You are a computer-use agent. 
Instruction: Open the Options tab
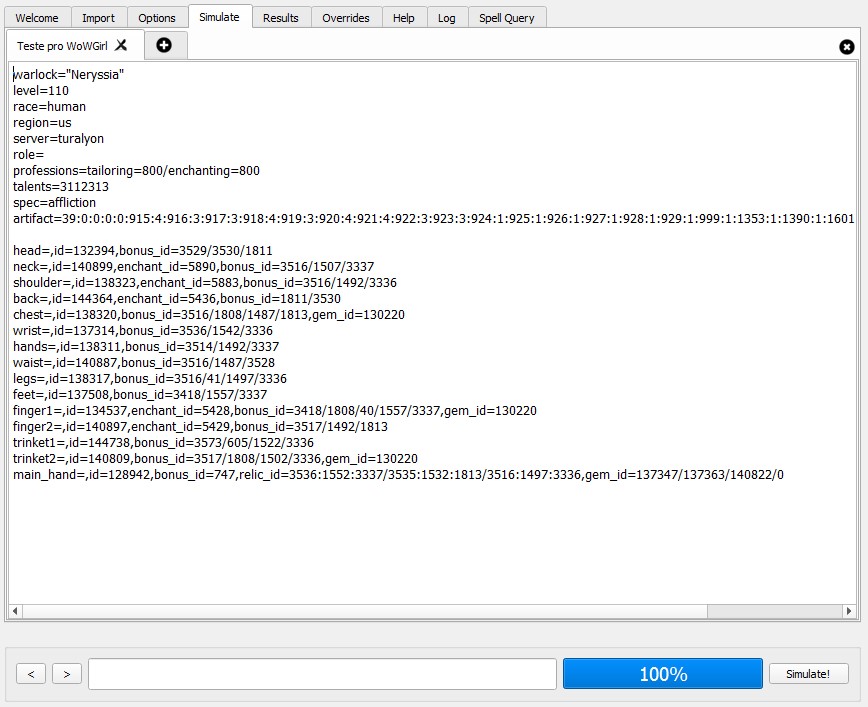click(x=157, y=18)
